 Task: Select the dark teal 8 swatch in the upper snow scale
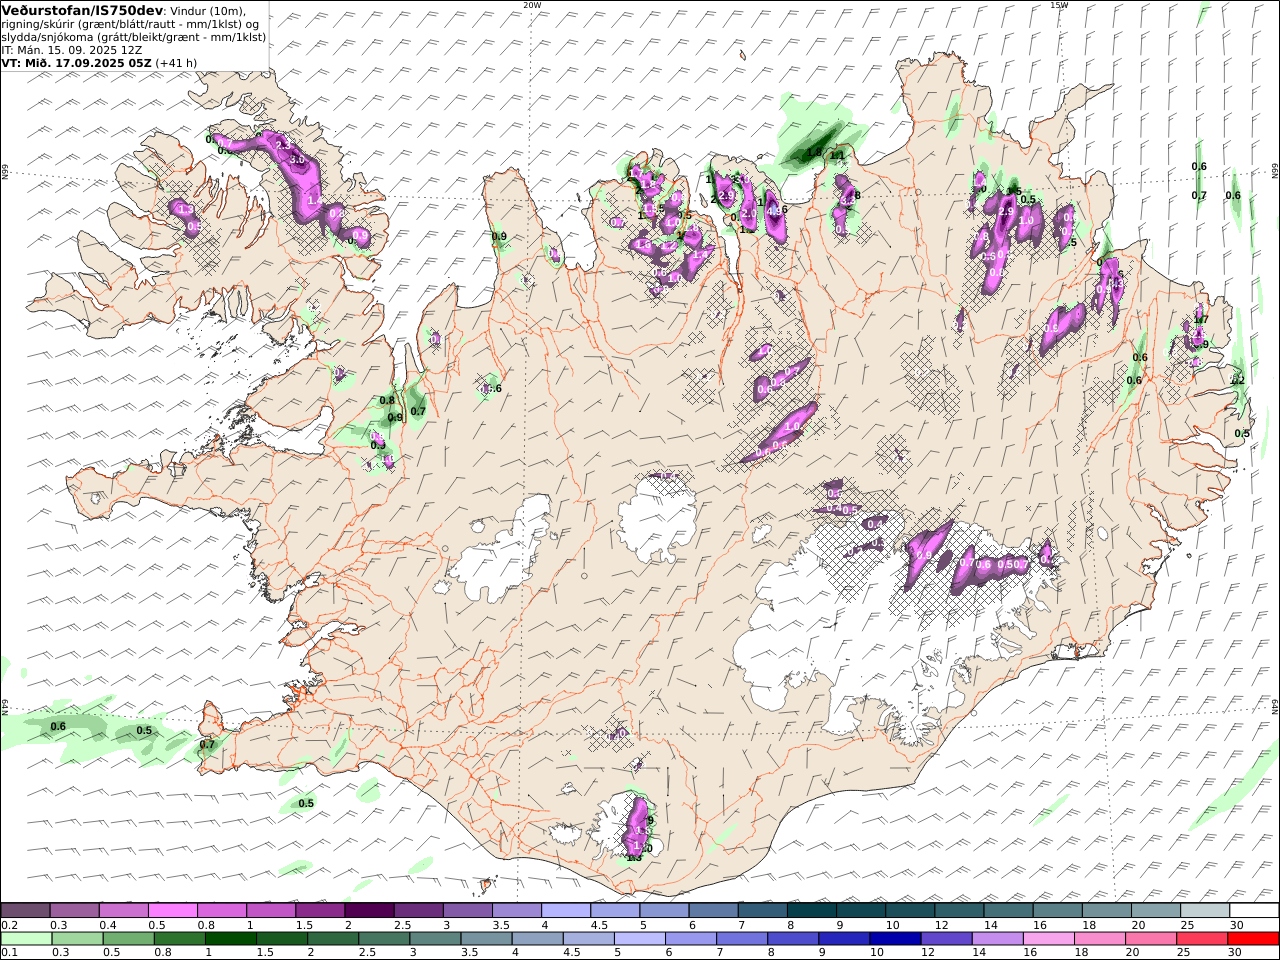point(811,910)
